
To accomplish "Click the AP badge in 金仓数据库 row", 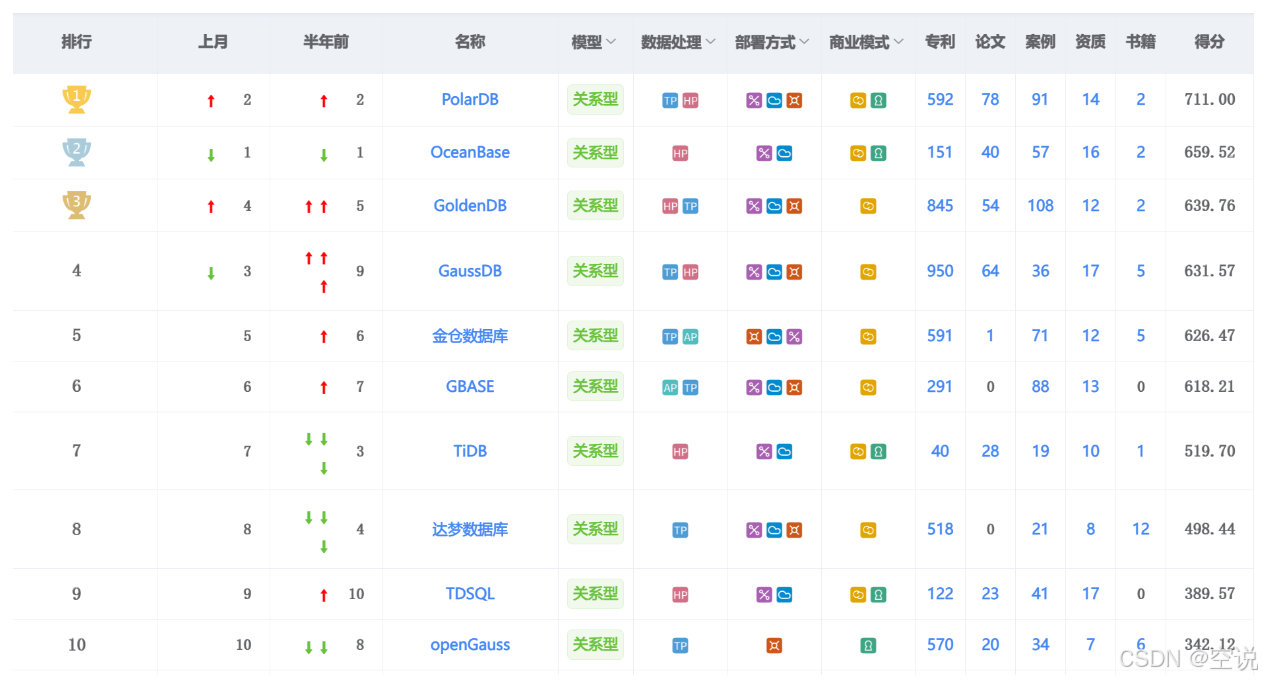I will pyautogui.click(x=690, y=337).
